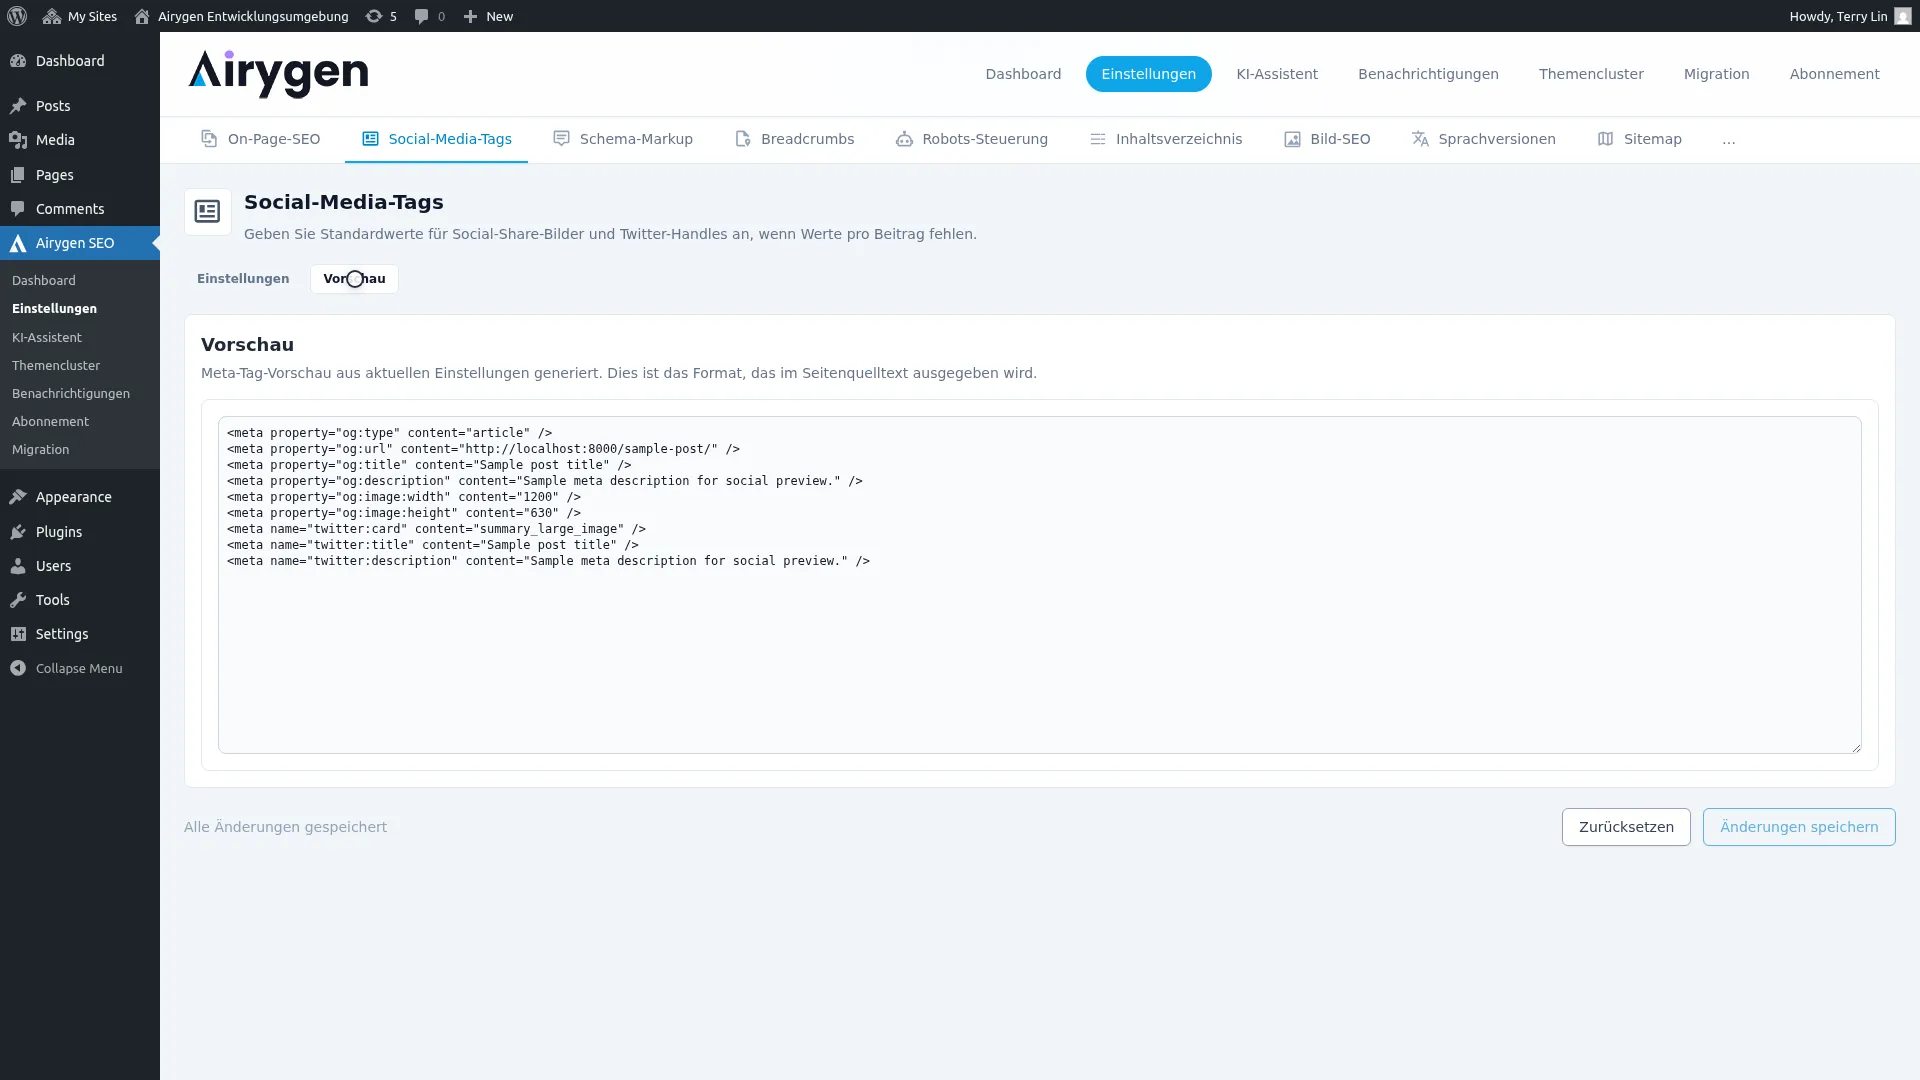Open Benachrichtigungen in top navigation
The width and height of the screenshot is (1920, 1080).
pyautogui.click(x=1428, y=74)
